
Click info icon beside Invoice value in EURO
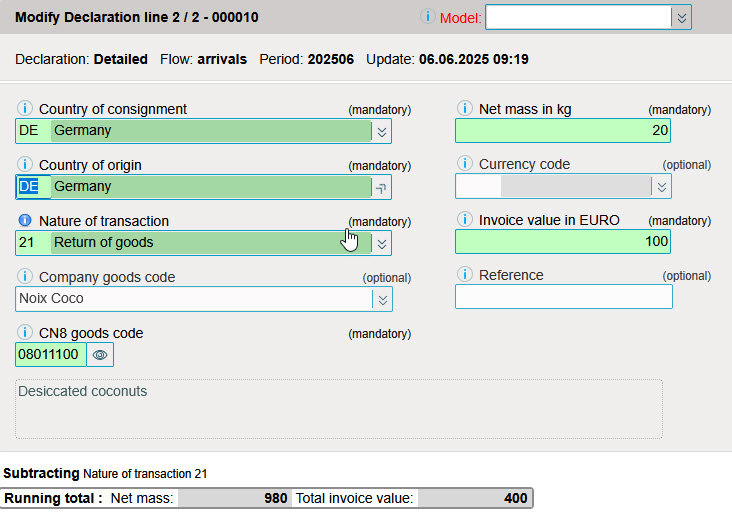pos(465,220)
